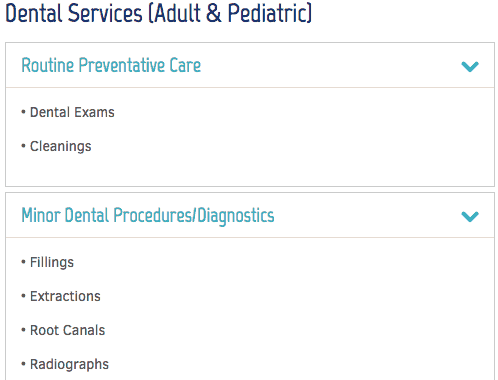The height and width of the screenshot is (380, 498).
Task: Click the Dental Exams list item
Action: [x=72, y=112]
